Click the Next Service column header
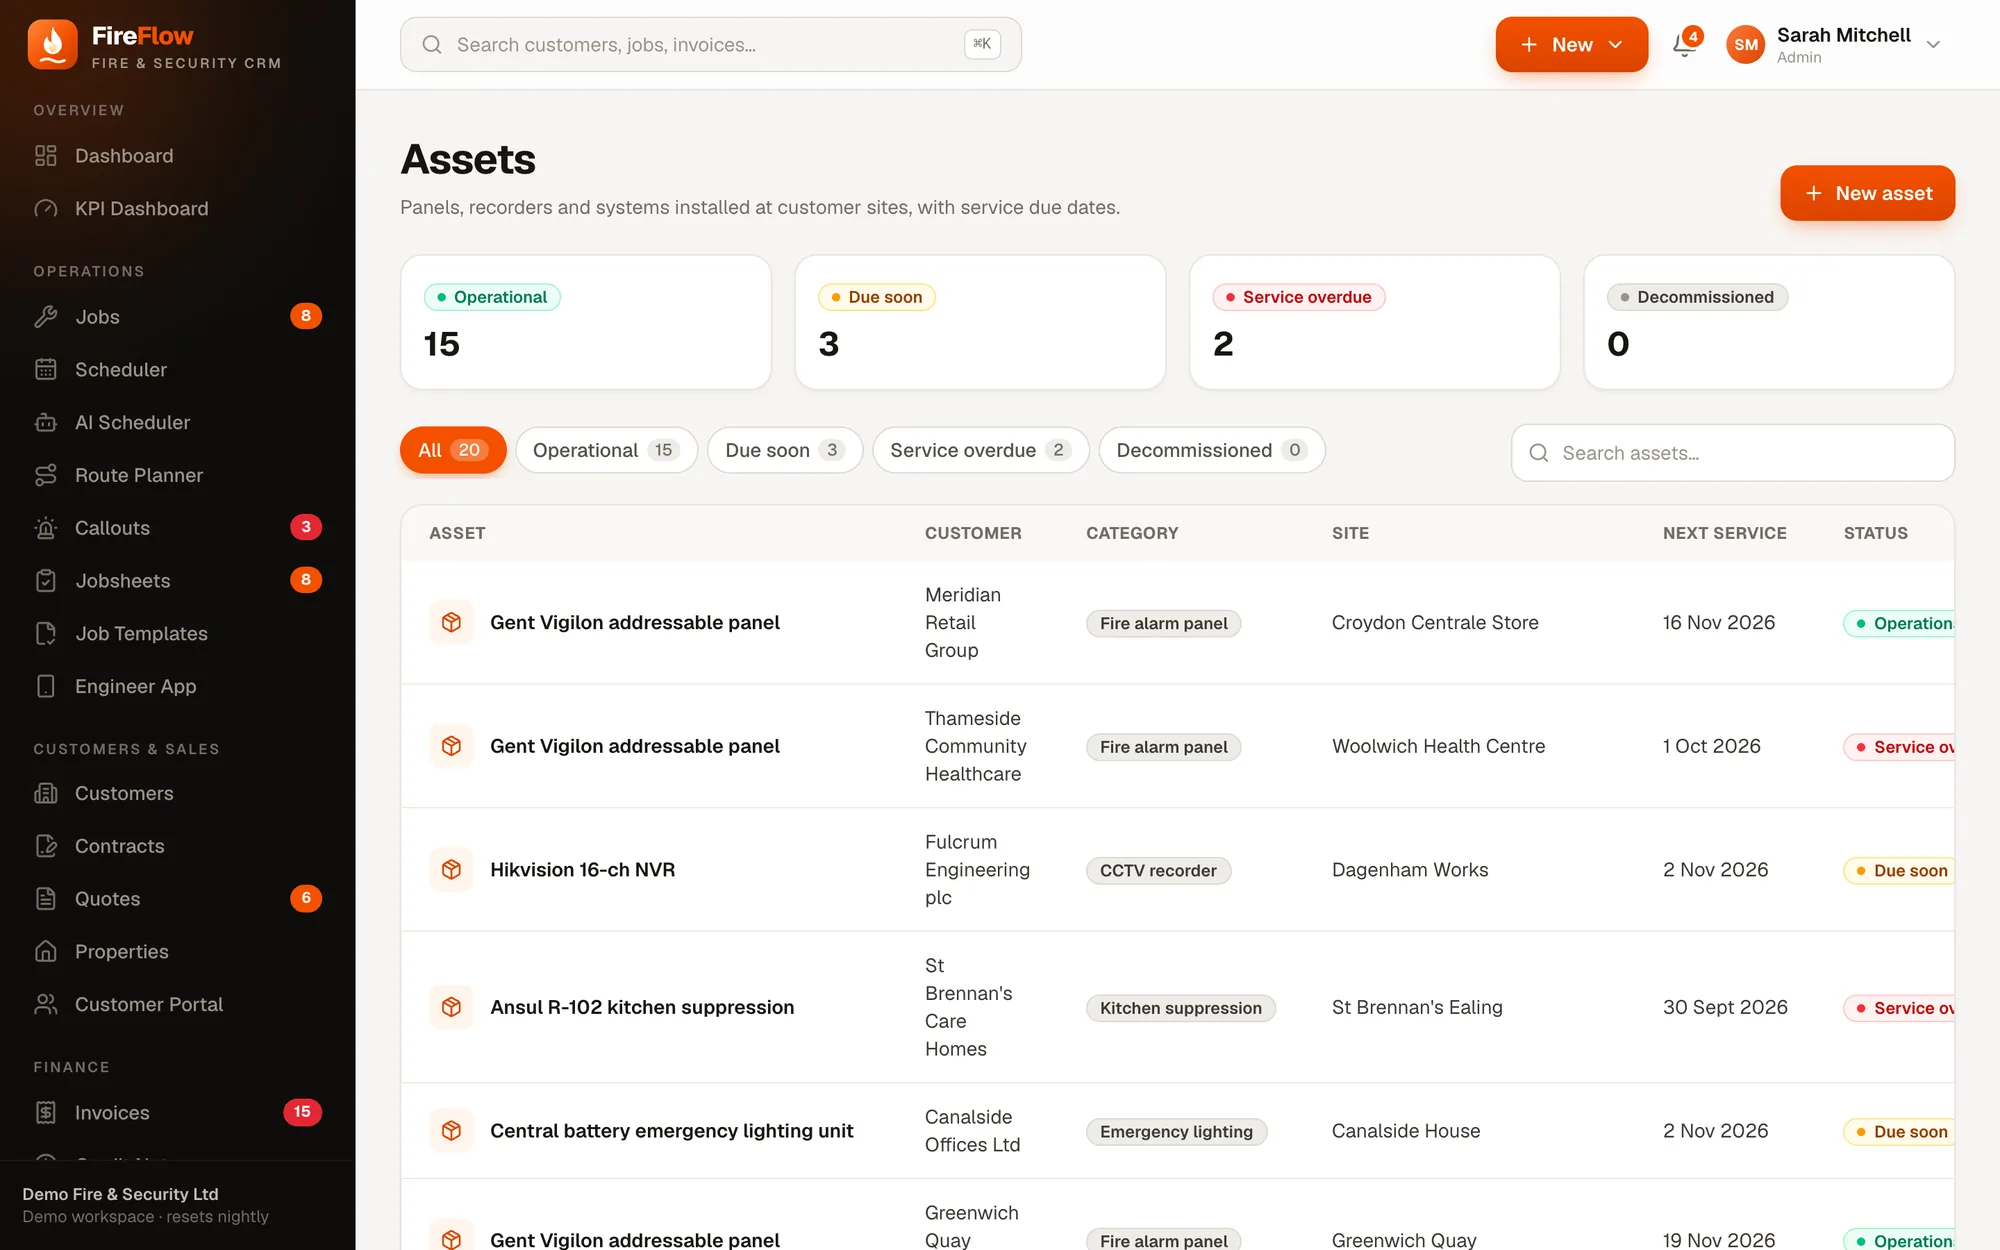 pos(1724,533)
